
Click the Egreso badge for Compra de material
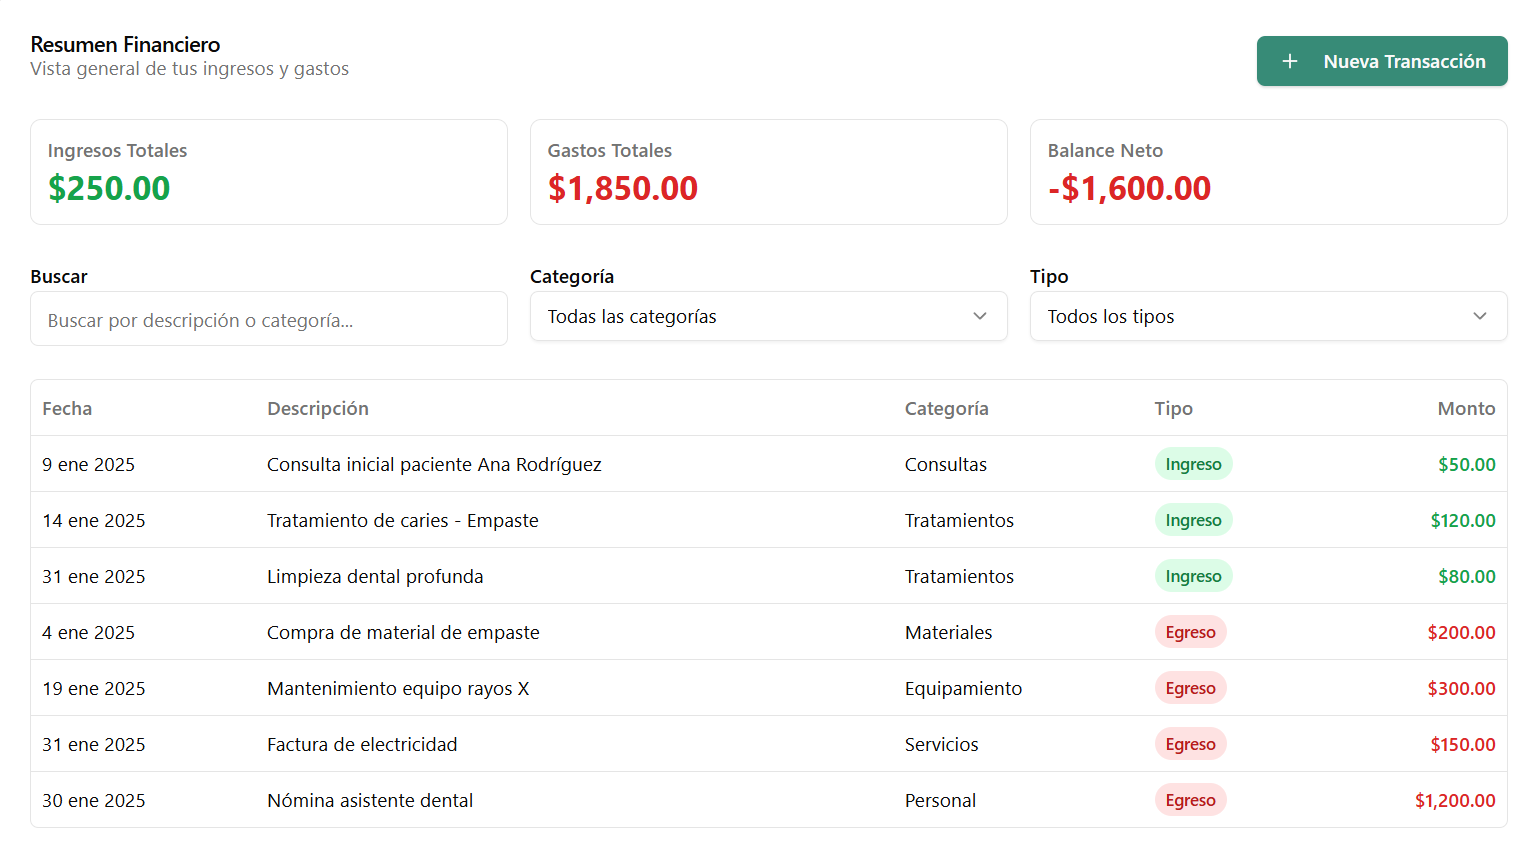pyautogui.click(x=1190, y=632)
